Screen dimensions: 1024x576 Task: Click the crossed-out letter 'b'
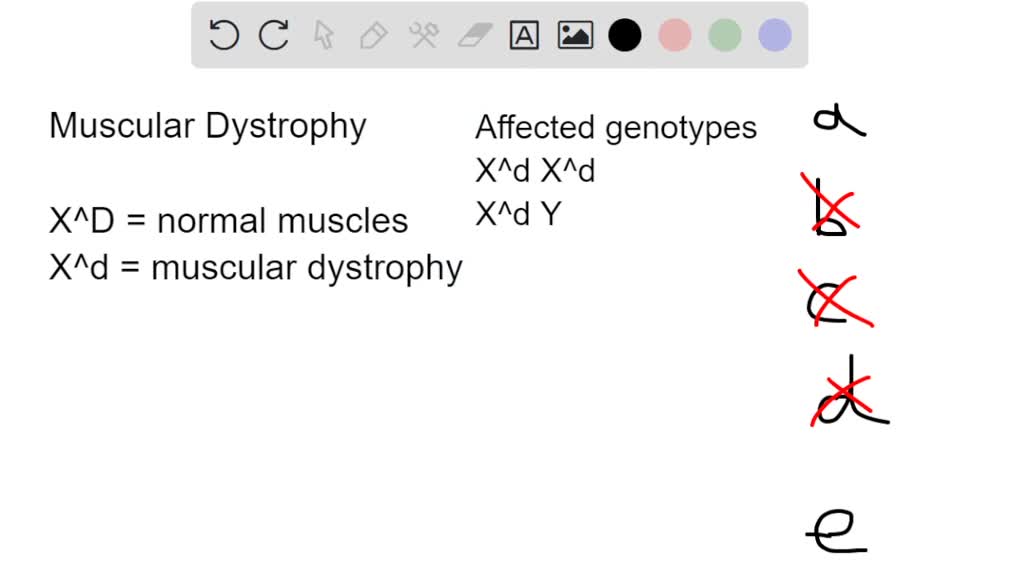pyautogui.click(x=833, y=205)
